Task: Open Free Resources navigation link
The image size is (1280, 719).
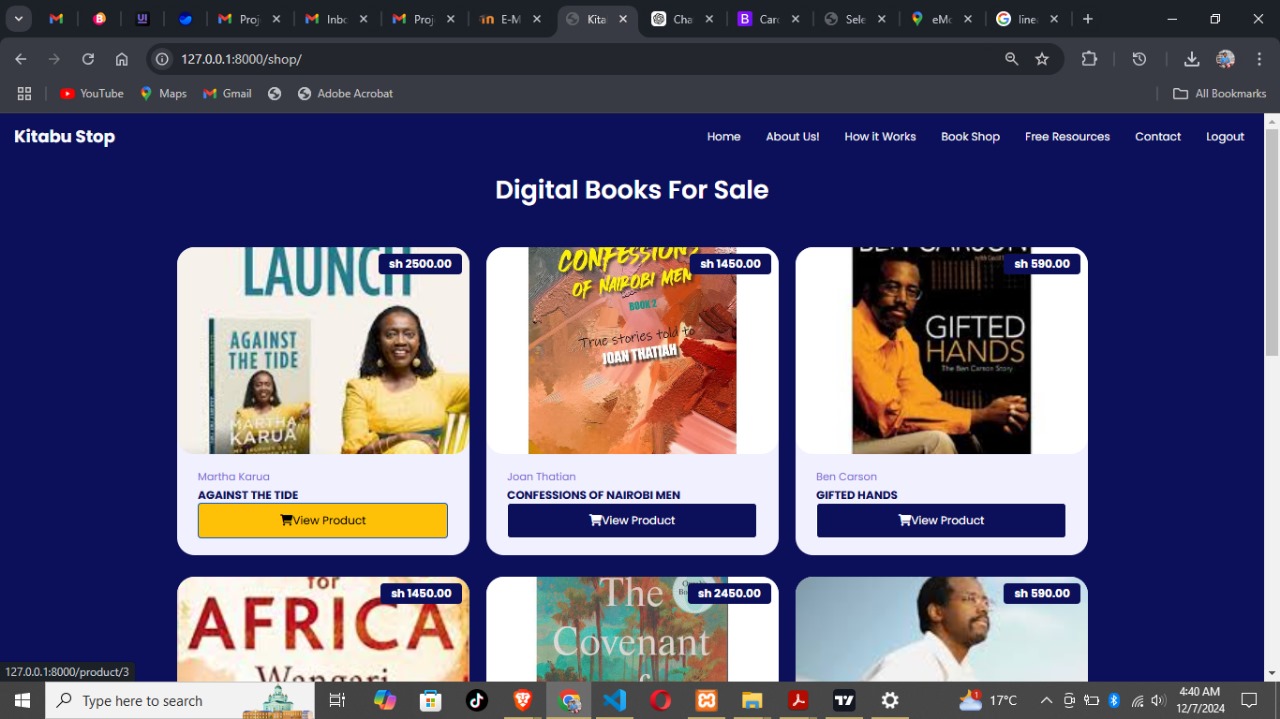Action: tap(1067, 136)
